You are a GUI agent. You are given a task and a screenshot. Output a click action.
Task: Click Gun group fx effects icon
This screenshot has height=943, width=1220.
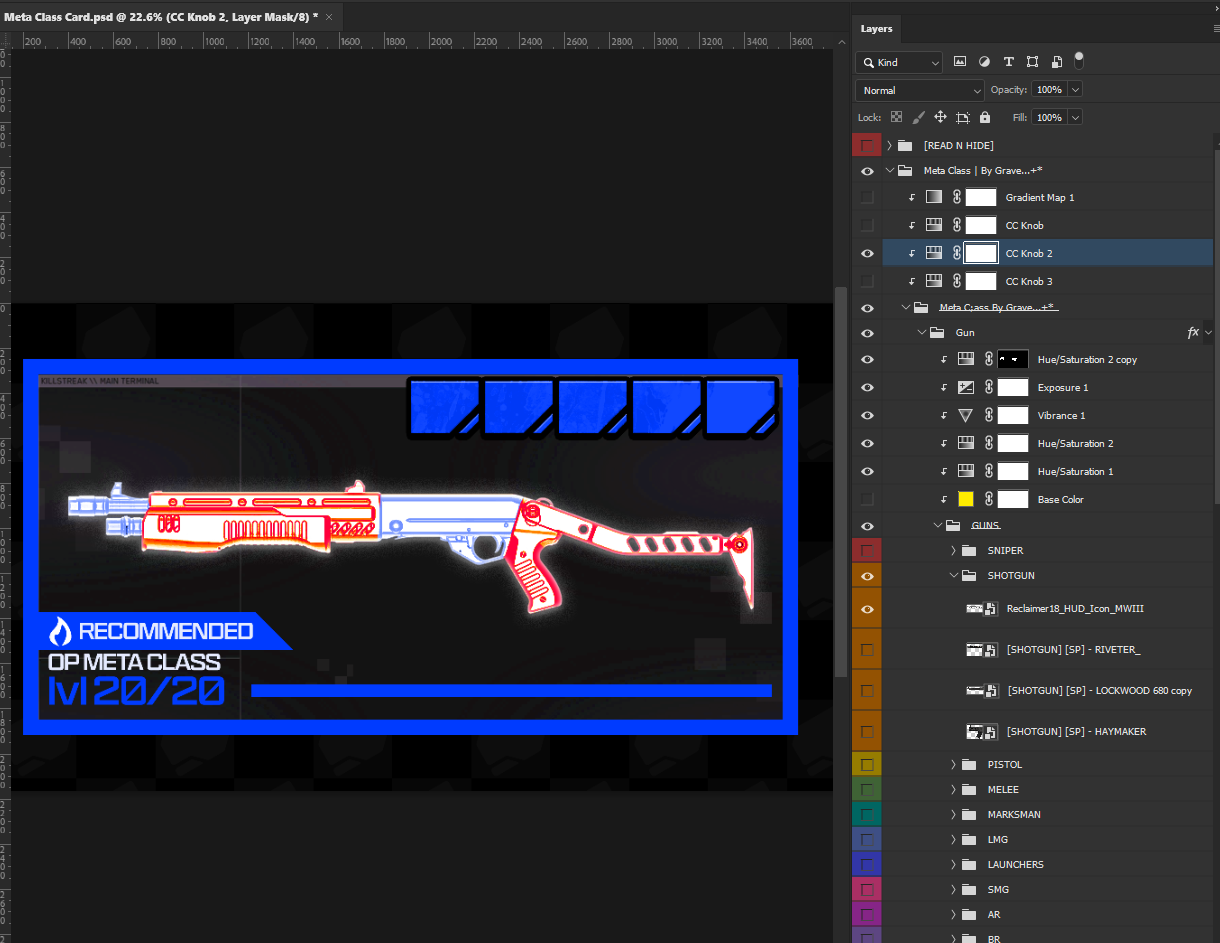tap(1192, 332)
